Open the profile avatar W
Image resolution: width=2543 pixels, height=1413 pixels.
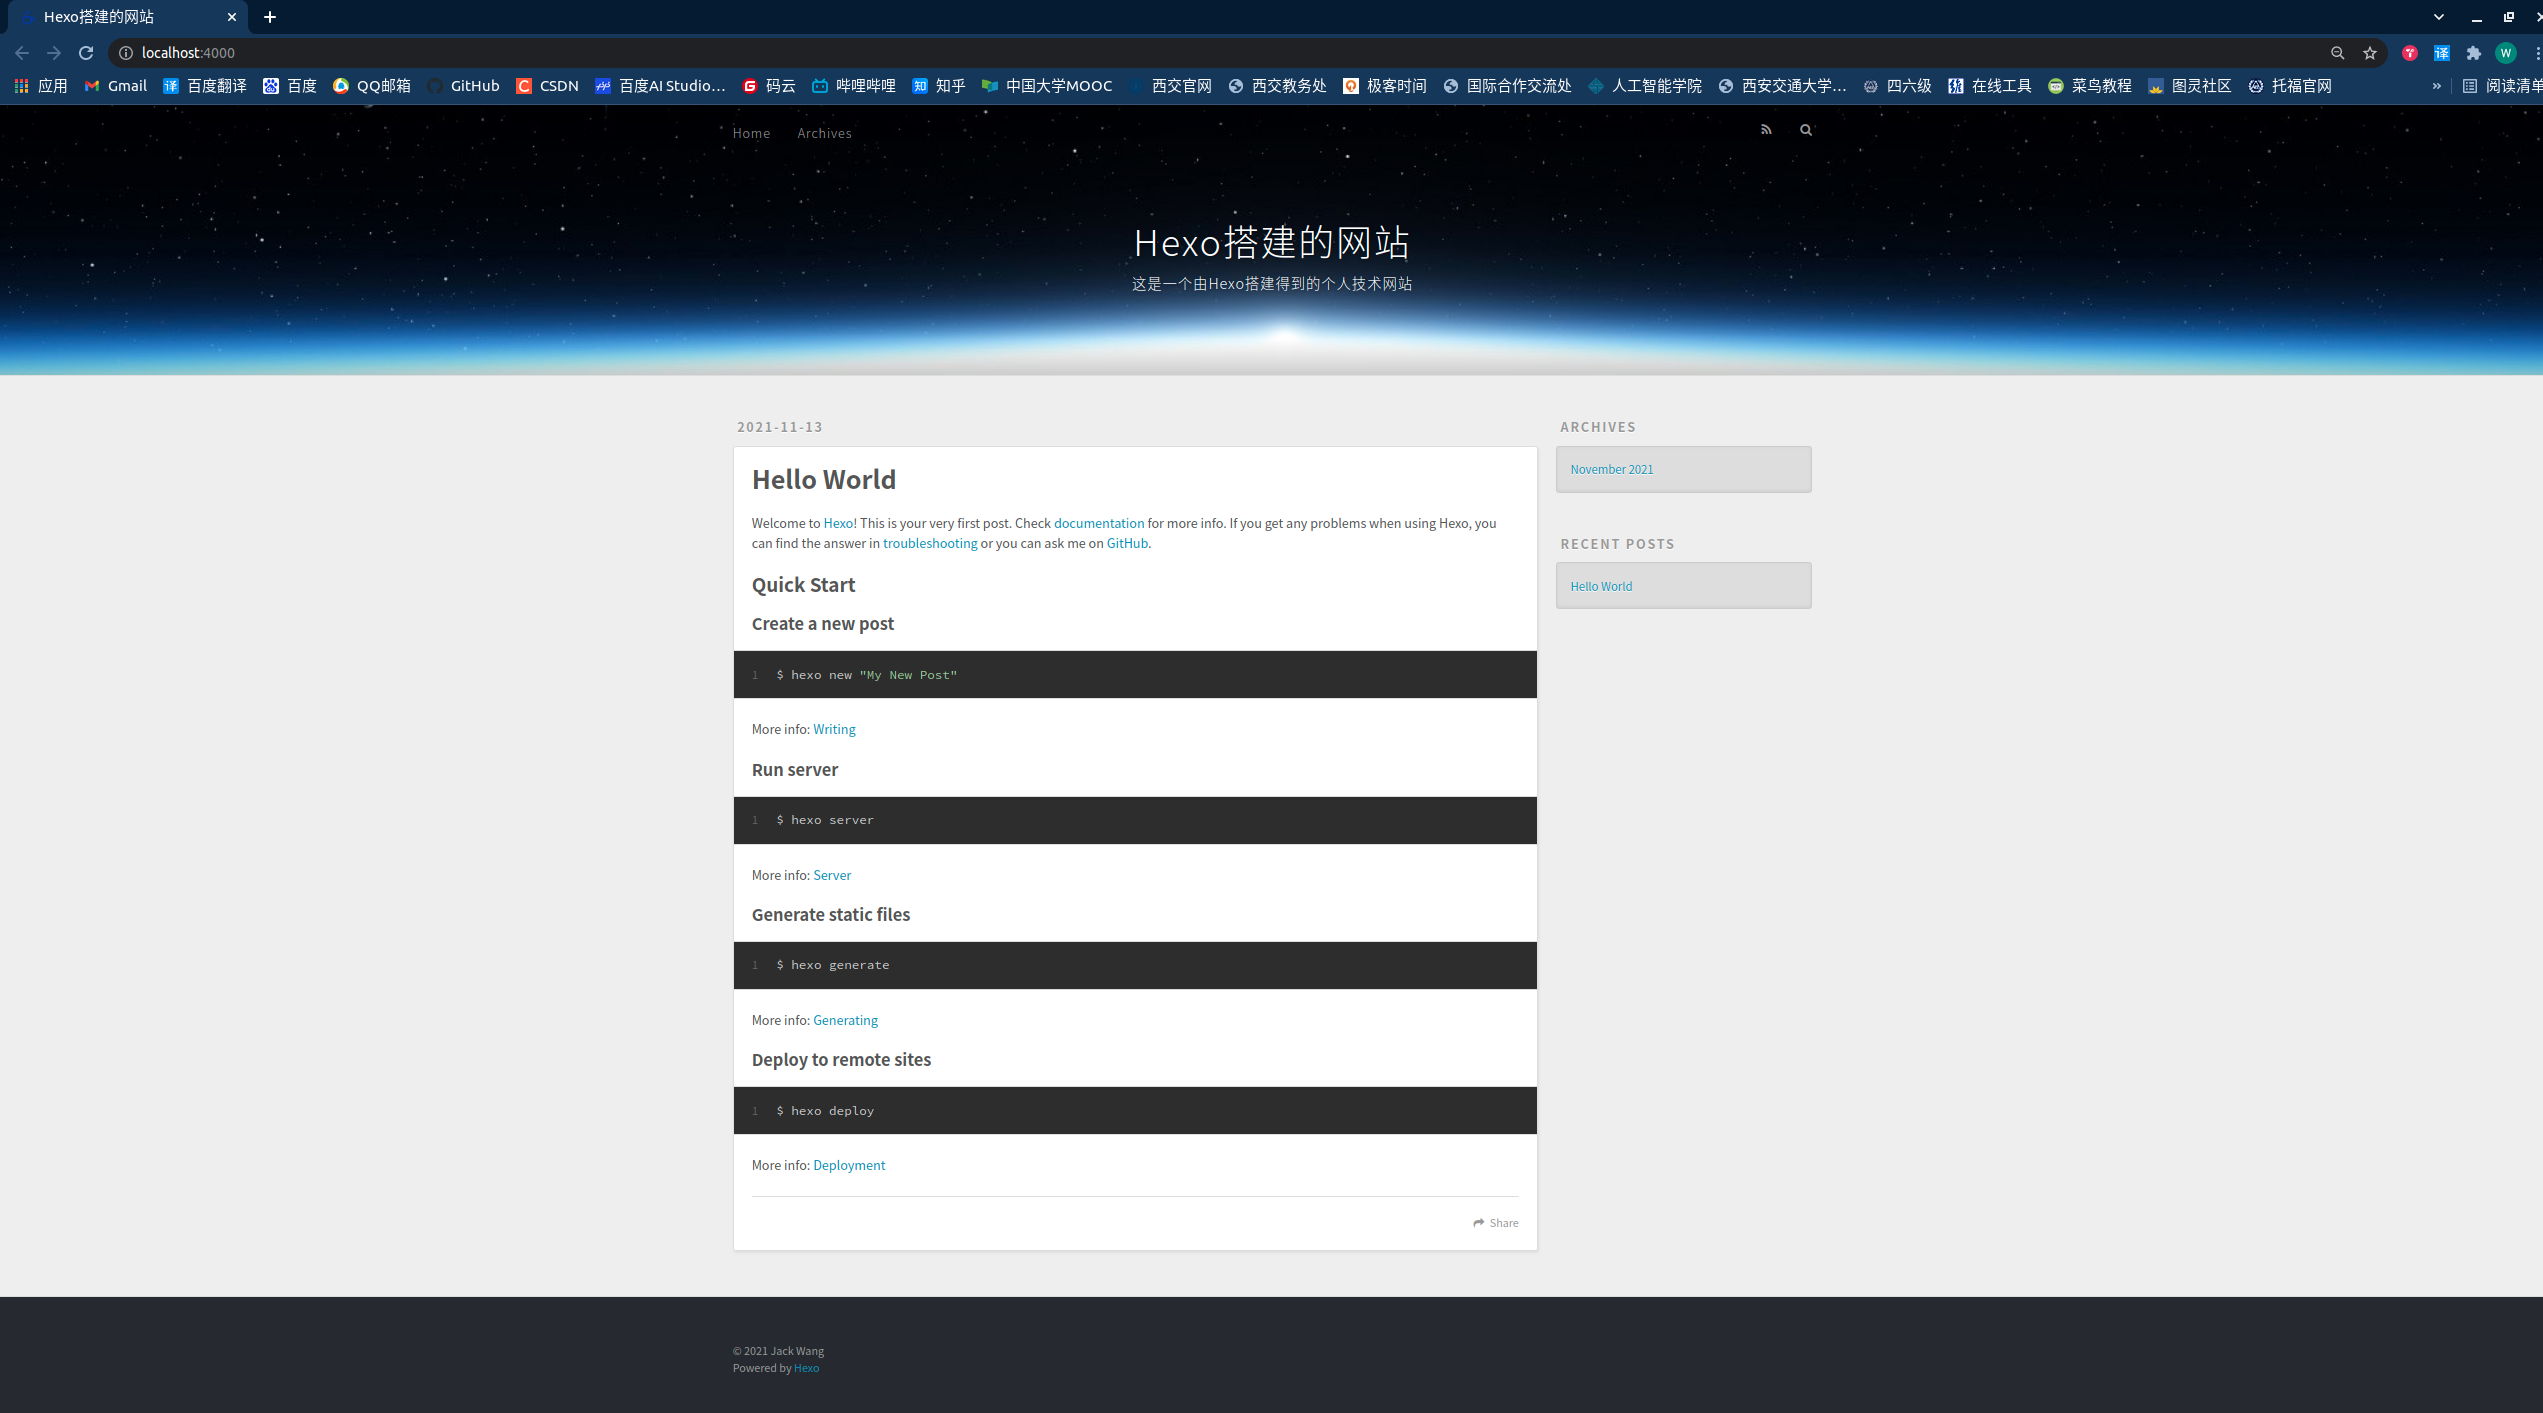tap(2506, 53)
